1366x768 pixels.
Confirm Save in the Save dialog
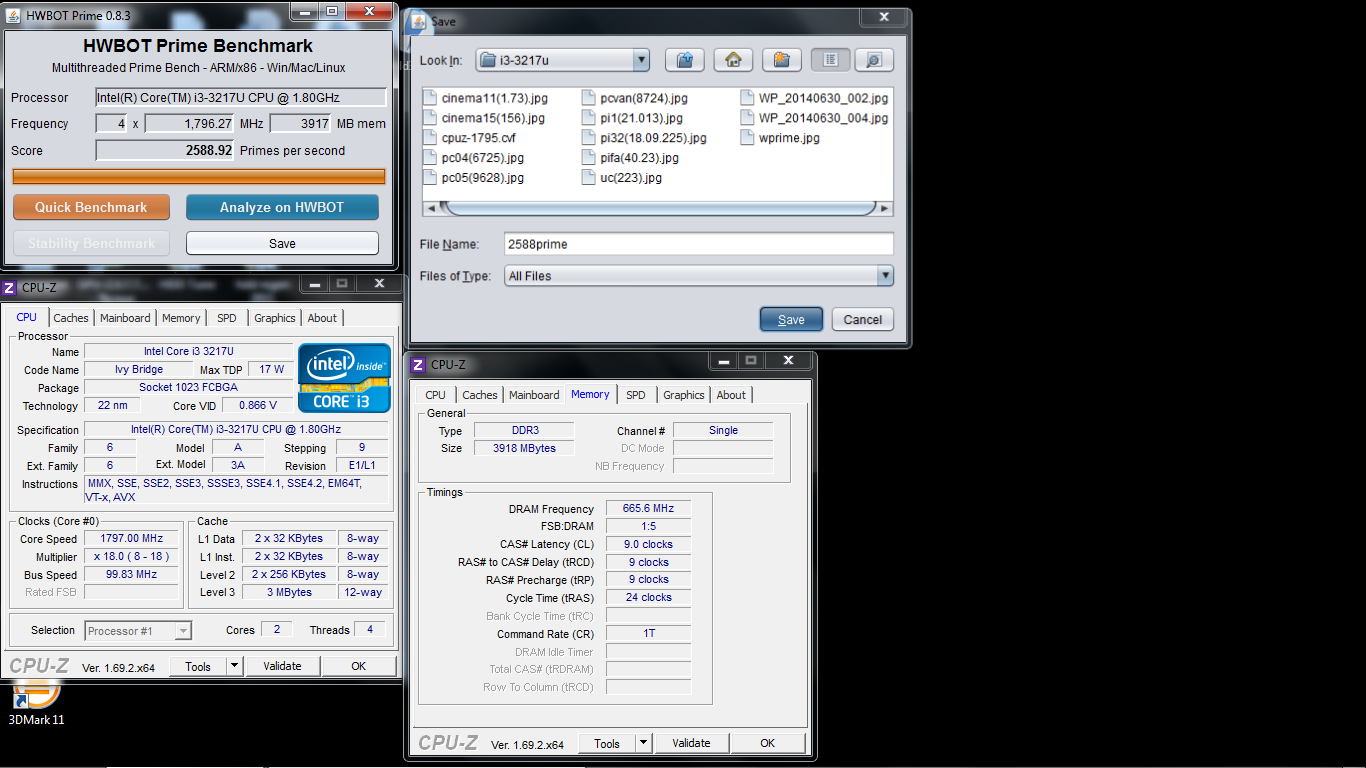pos(791,320)
